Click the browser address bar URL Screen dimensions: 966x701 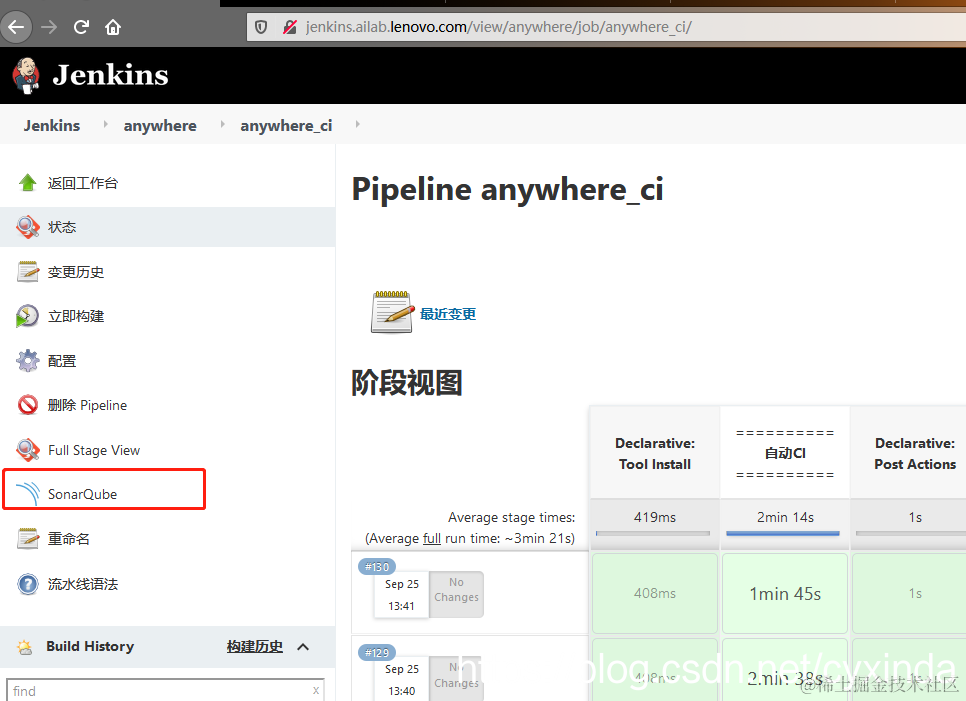click(x=499, y=27)
